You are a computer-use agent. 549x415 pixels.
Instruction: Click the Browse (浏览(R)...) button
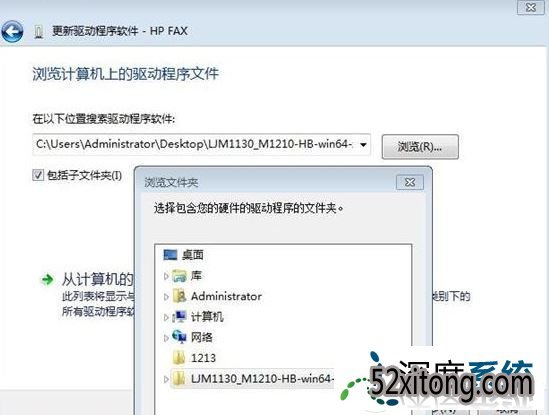[420, 147]
